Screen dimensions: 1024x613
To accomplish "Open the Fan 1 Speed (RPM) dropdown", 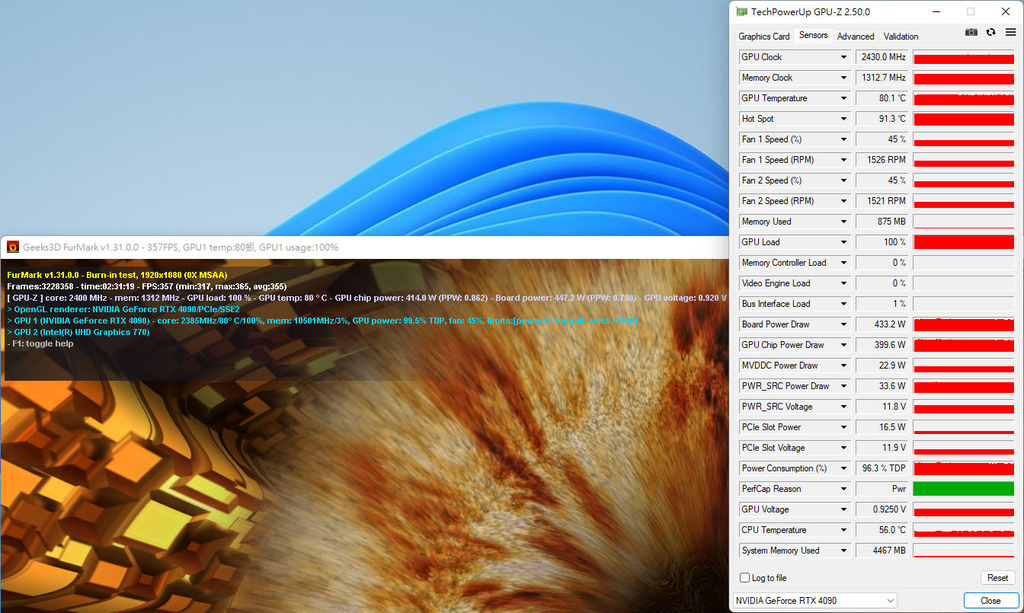I will [x=843, y=160].
